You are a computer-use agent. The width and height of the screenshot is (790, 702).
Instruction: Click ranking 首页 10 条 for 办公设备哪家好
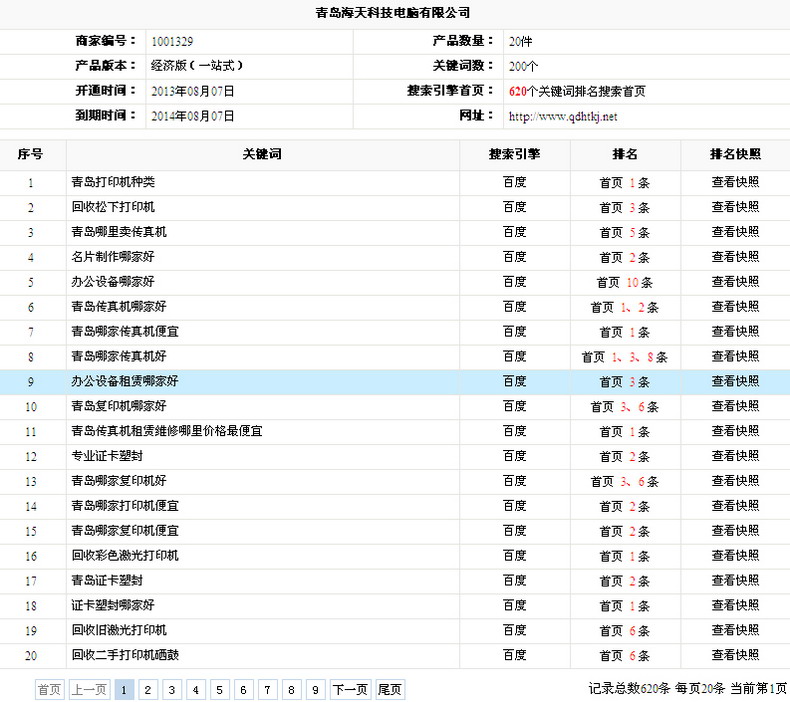pyautogui.click(x=625, y=283)
